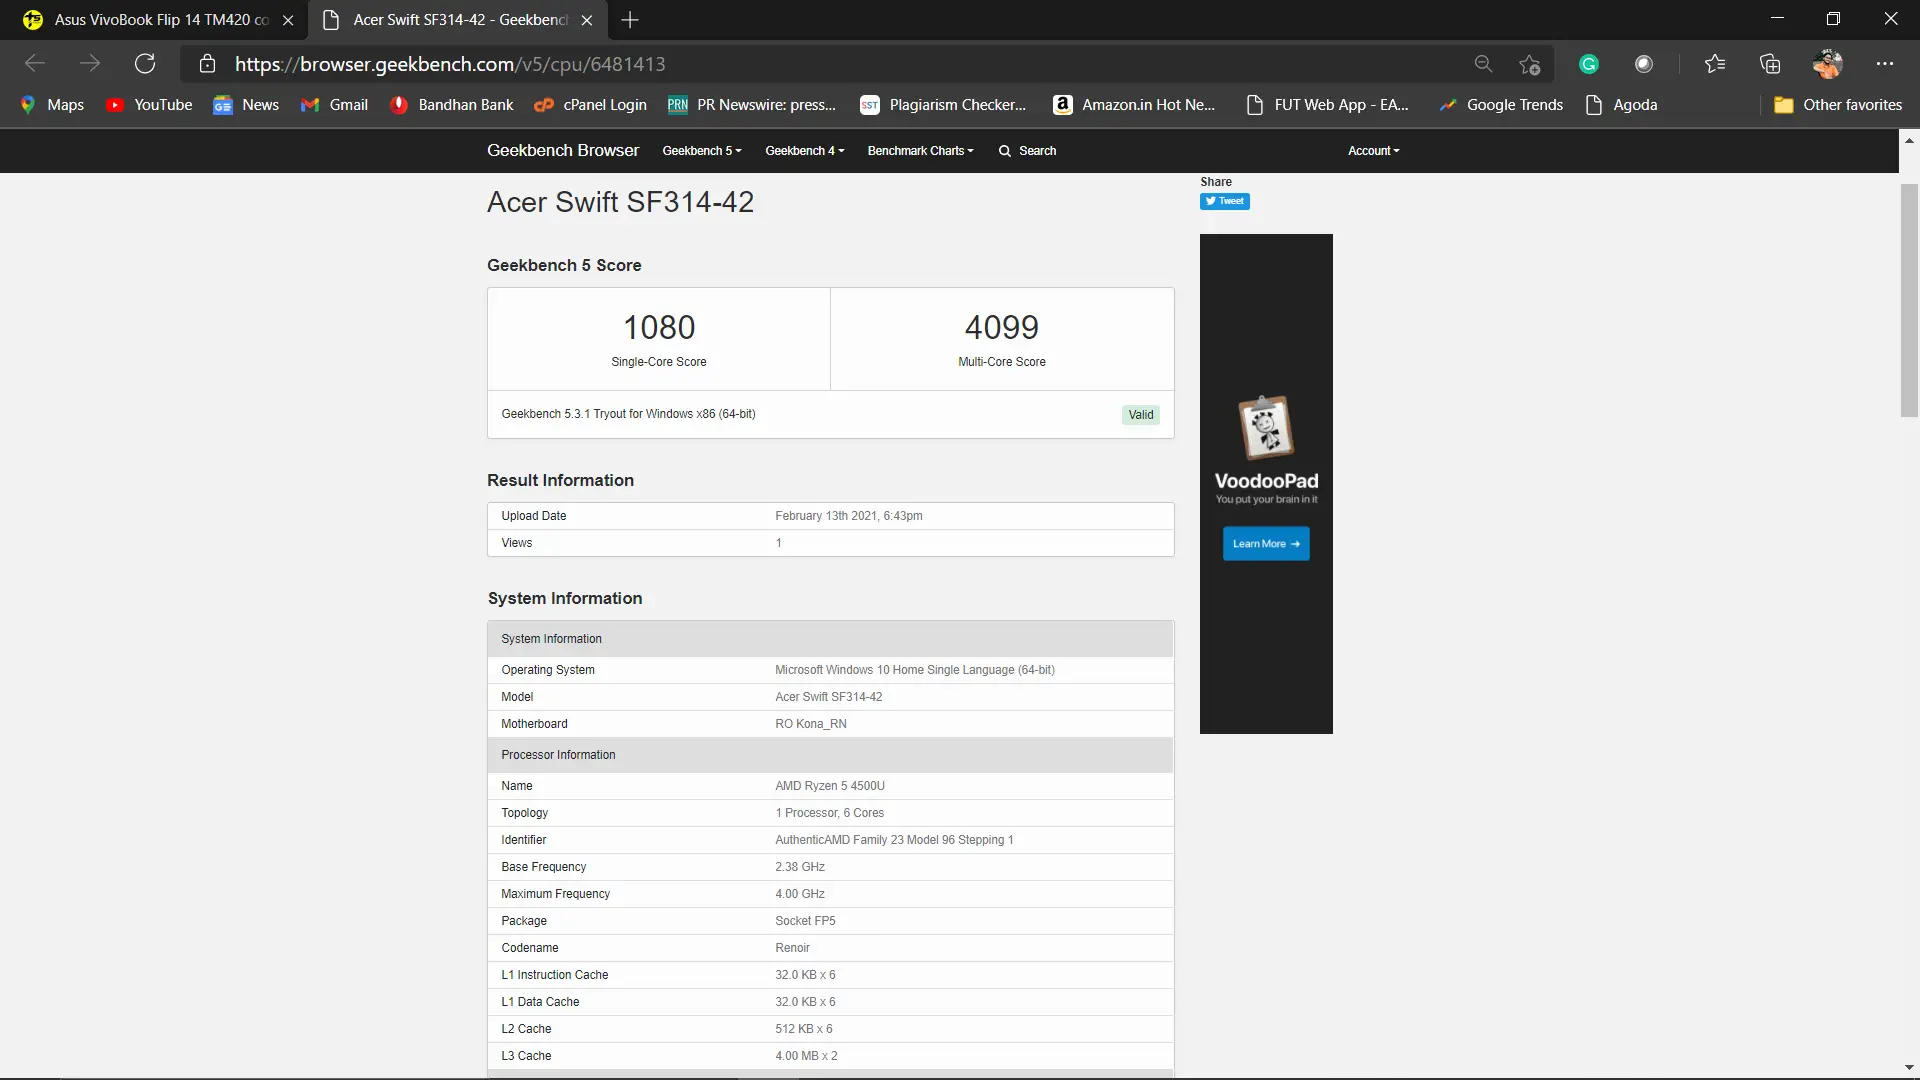Click the Valid badge
Viewport: 1920px width, 1080px height.
coord(1141,415)
